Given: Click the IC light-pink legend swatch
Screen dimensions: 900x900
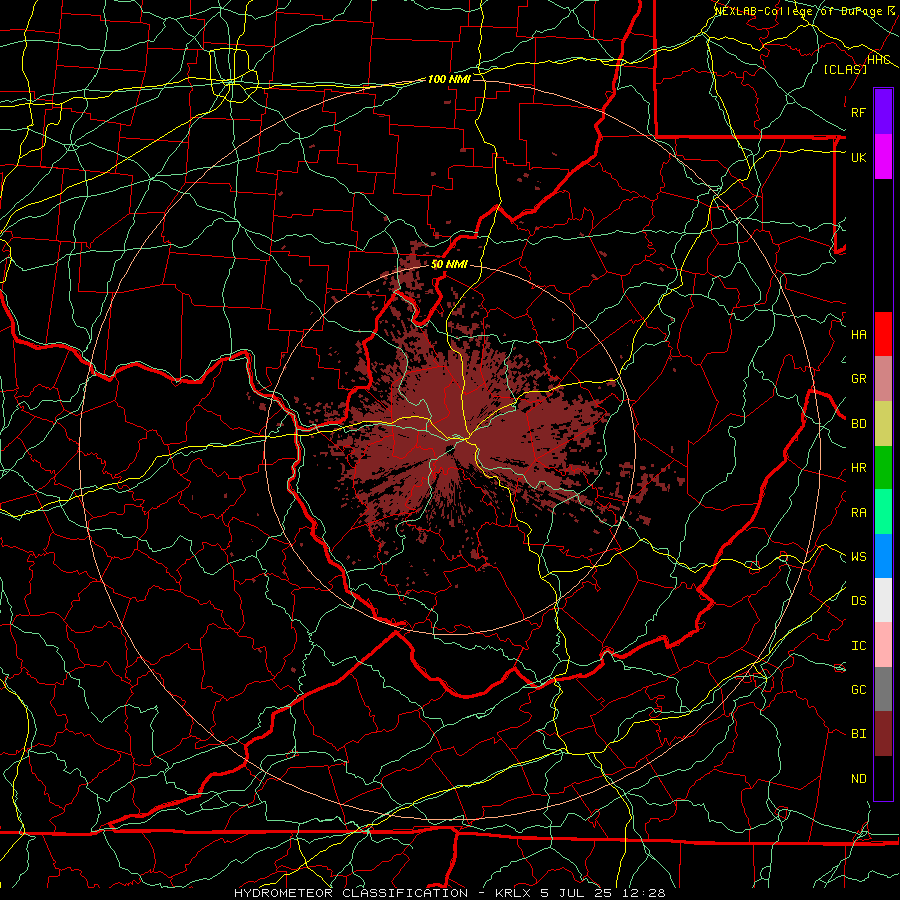Looking at the screenshot, I should pyautogui.click(x=883, y=645).
